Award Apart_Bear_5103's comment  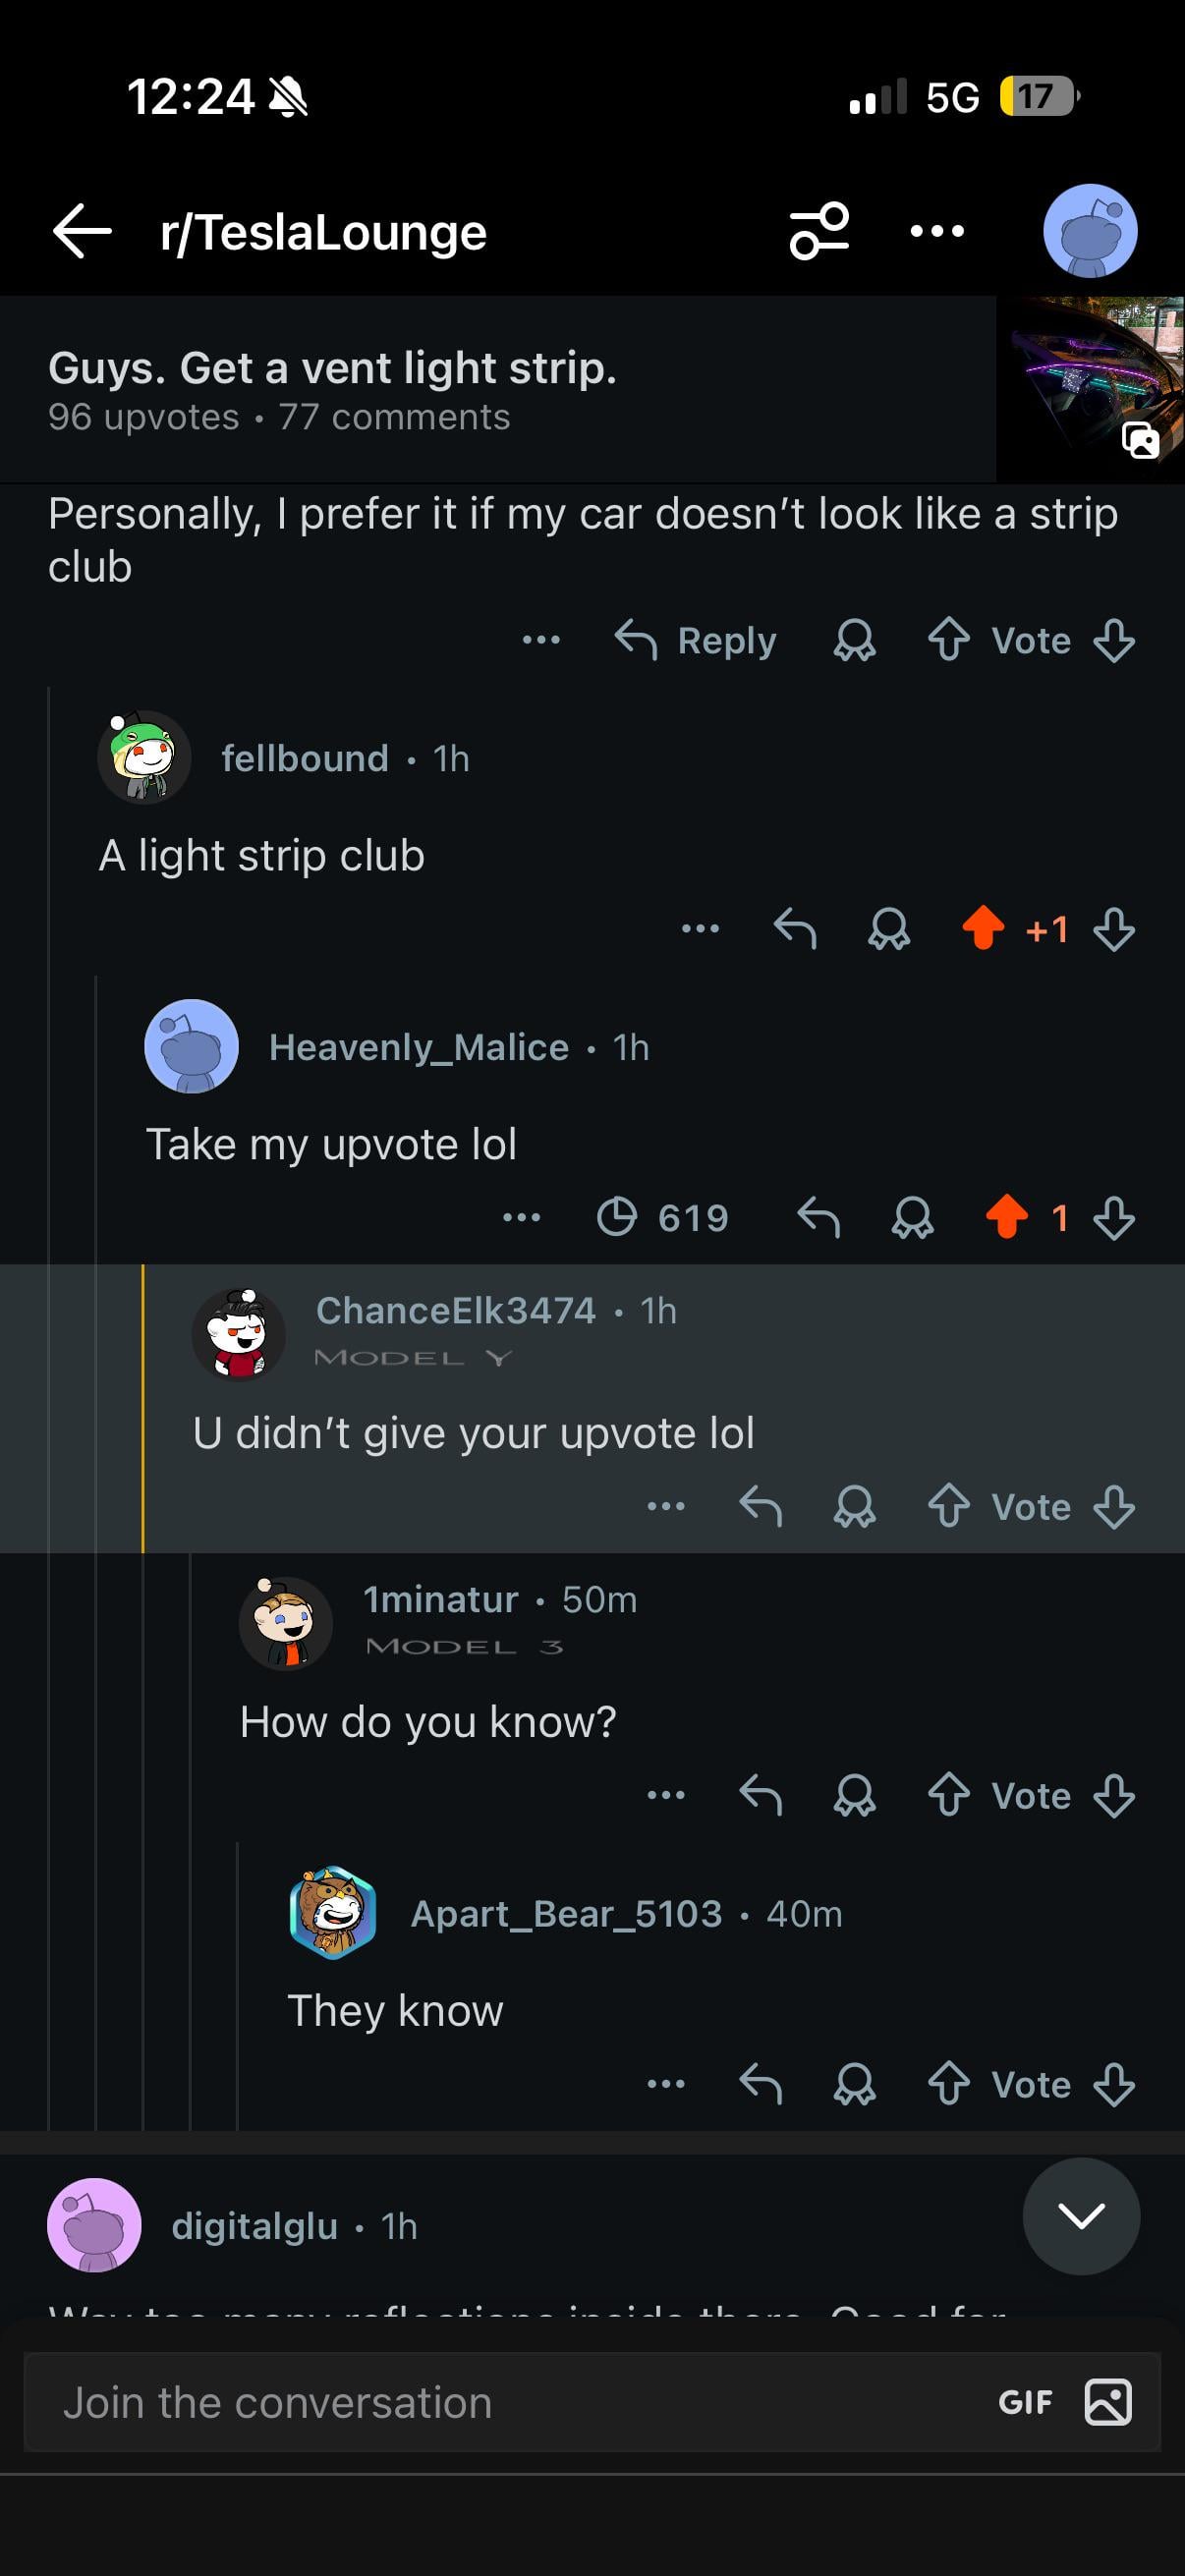click(x=854, y=2084)
